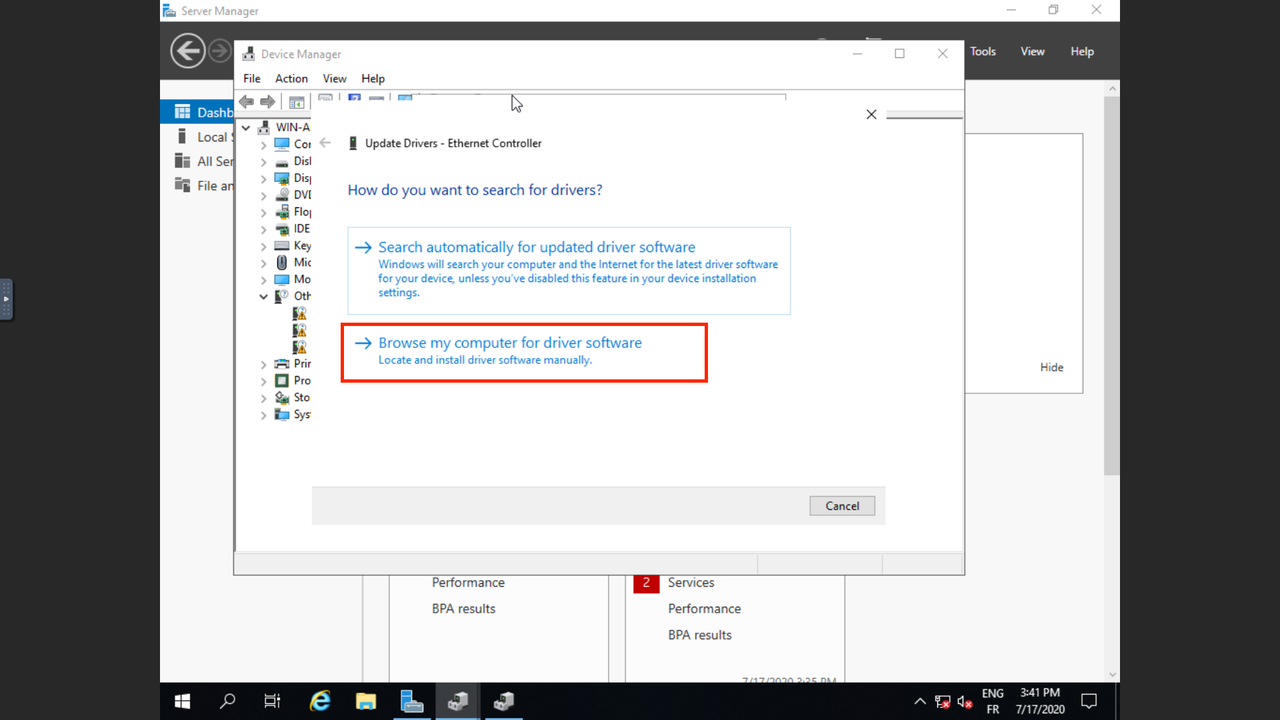Viewport: 1280px width, 720px height.
Task: Click the Hide link in Server Manager
Action: (x=1052, y=368)
